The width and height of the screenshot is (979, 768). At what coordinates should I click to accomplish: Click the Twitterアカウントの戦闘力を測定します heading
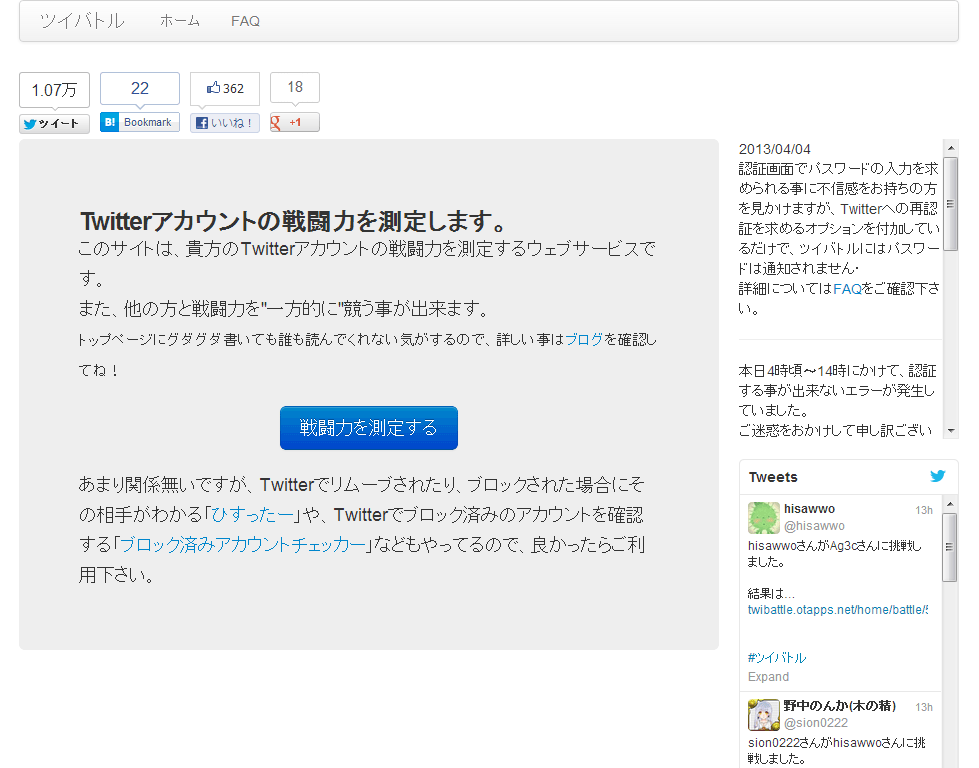(293, 221)
